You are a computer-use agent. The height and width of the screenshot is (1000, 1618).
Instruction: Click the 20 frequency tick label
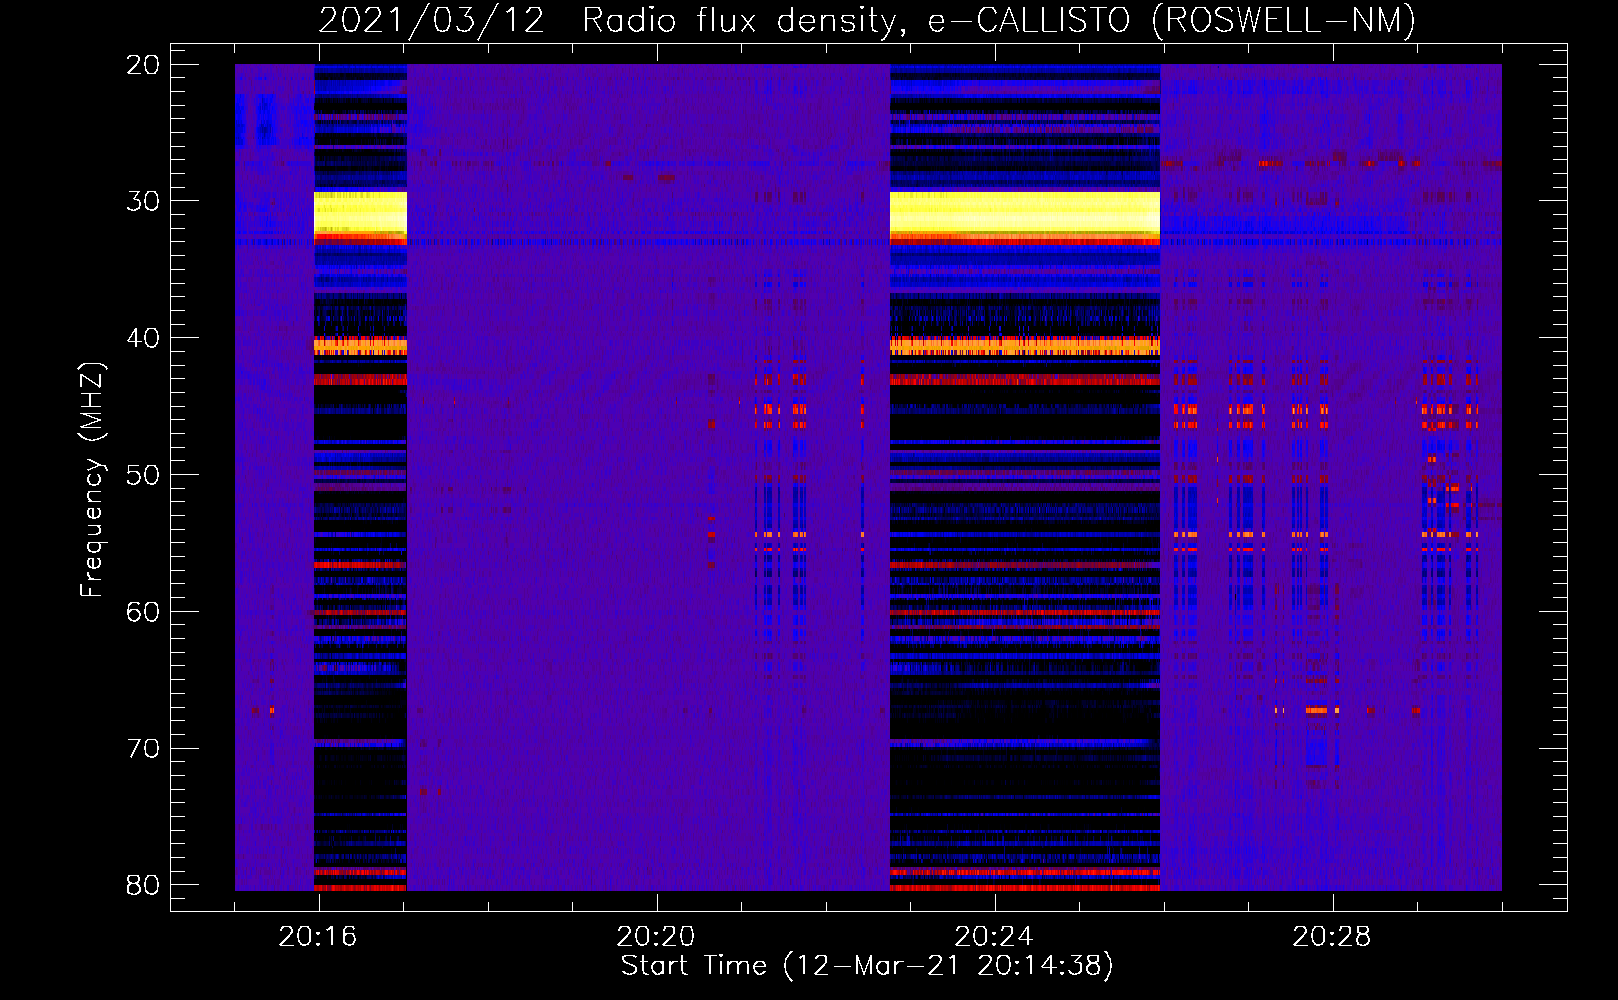(143, 65)
